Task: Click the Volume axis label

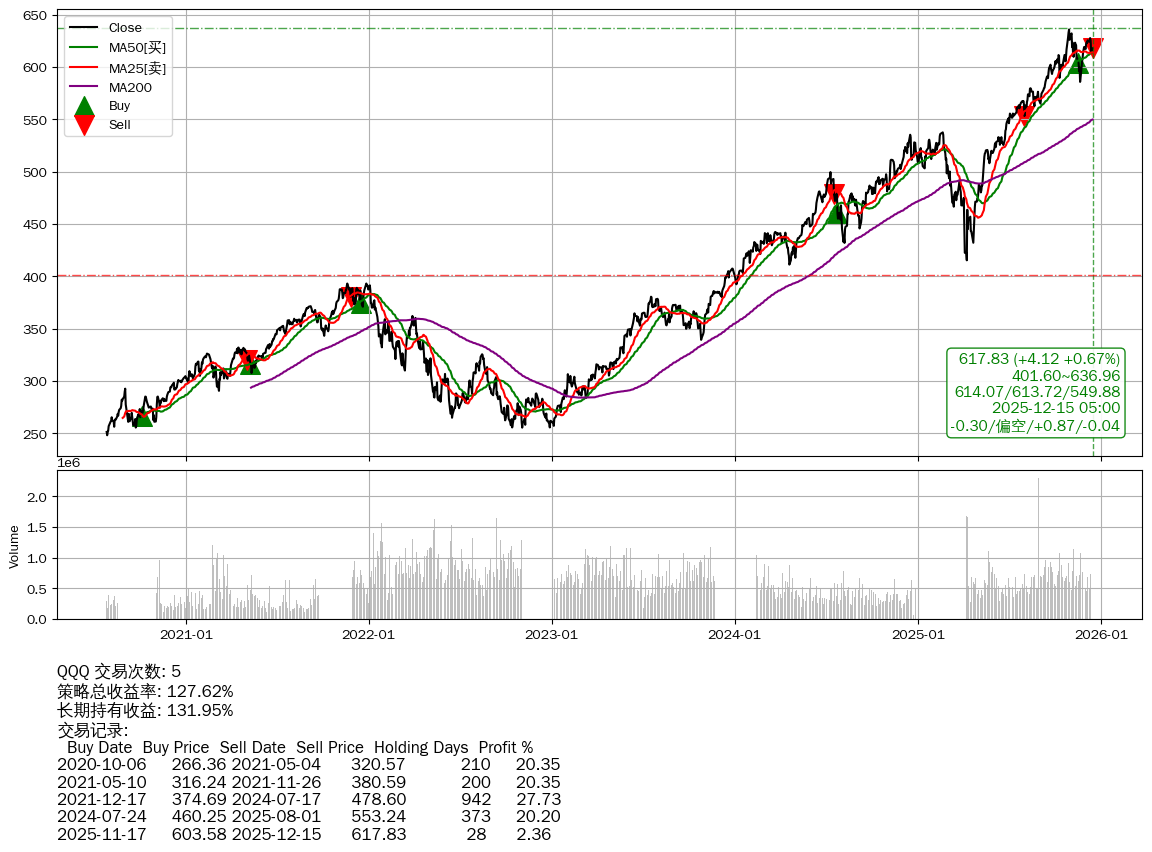Action: tap(14, 547)
